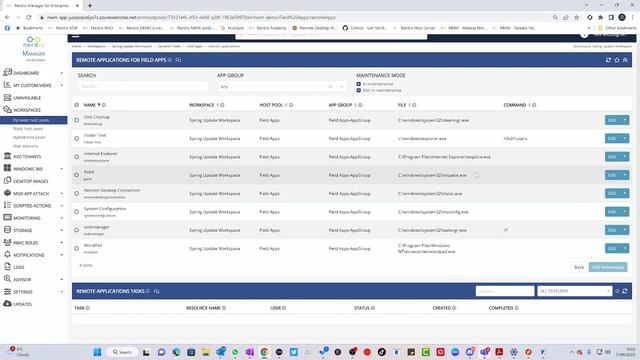Image resolution: width=640 pixels, height=360 pixels.
Task: Open Edit dropdown arrow for WordPad row
Action: [624, 248]
